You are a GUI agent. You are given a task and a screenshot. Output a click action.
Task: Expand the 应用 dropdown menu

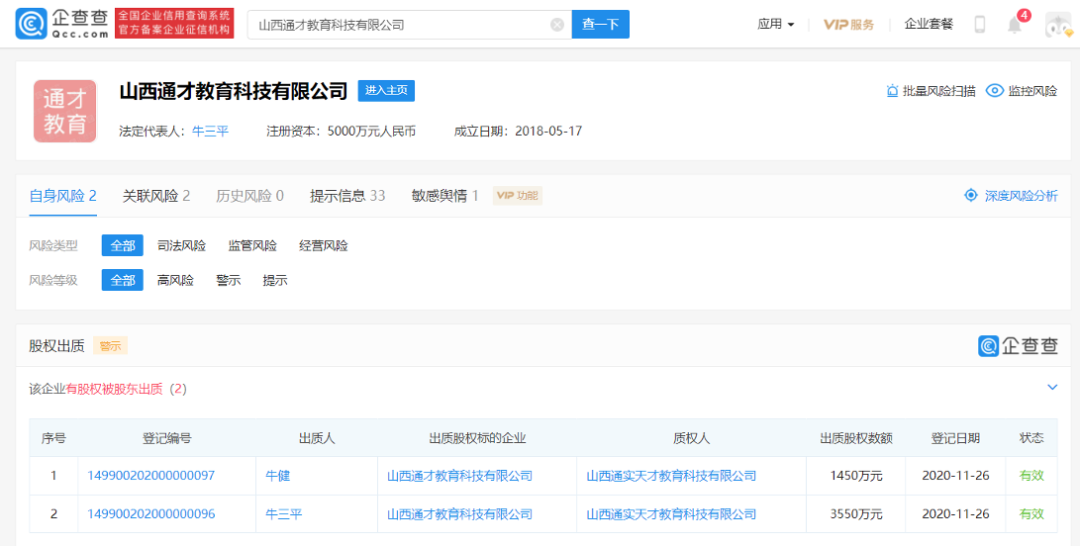(776, 25)
